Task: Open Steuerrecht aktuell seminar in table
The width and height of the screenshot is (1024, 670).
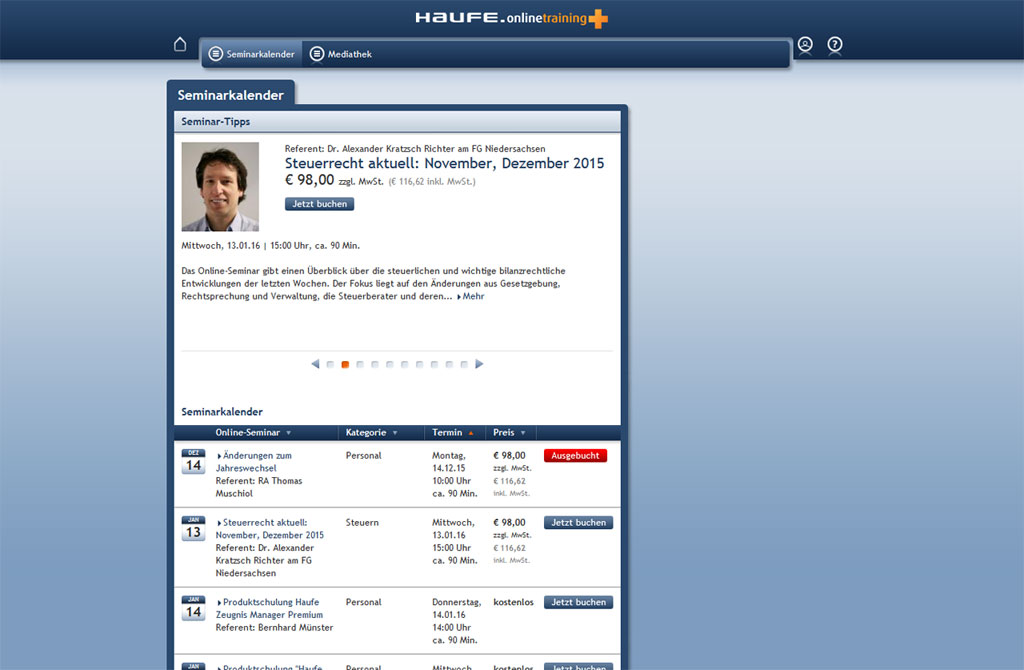Action: click(270, 529)
